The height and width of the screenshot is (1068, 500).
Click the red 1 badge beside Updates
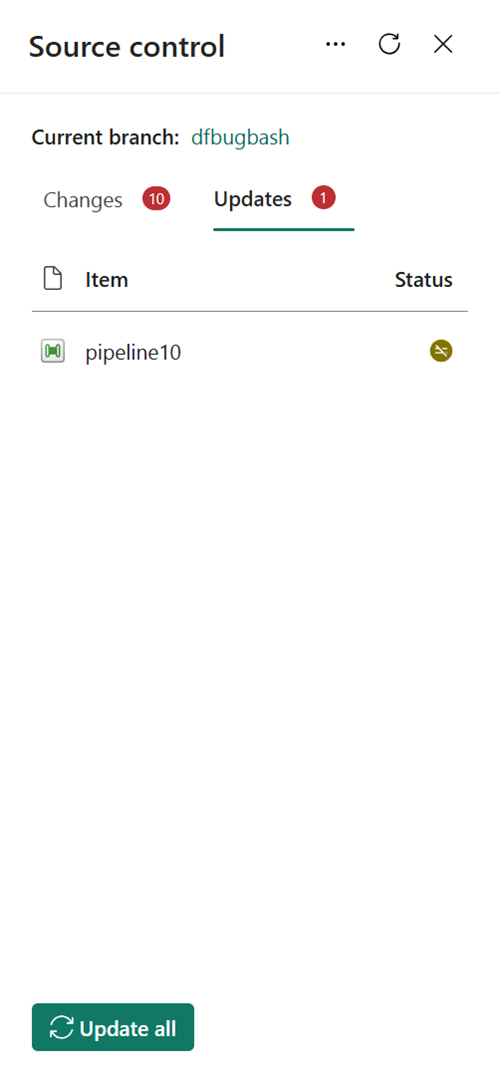[324, 198]
